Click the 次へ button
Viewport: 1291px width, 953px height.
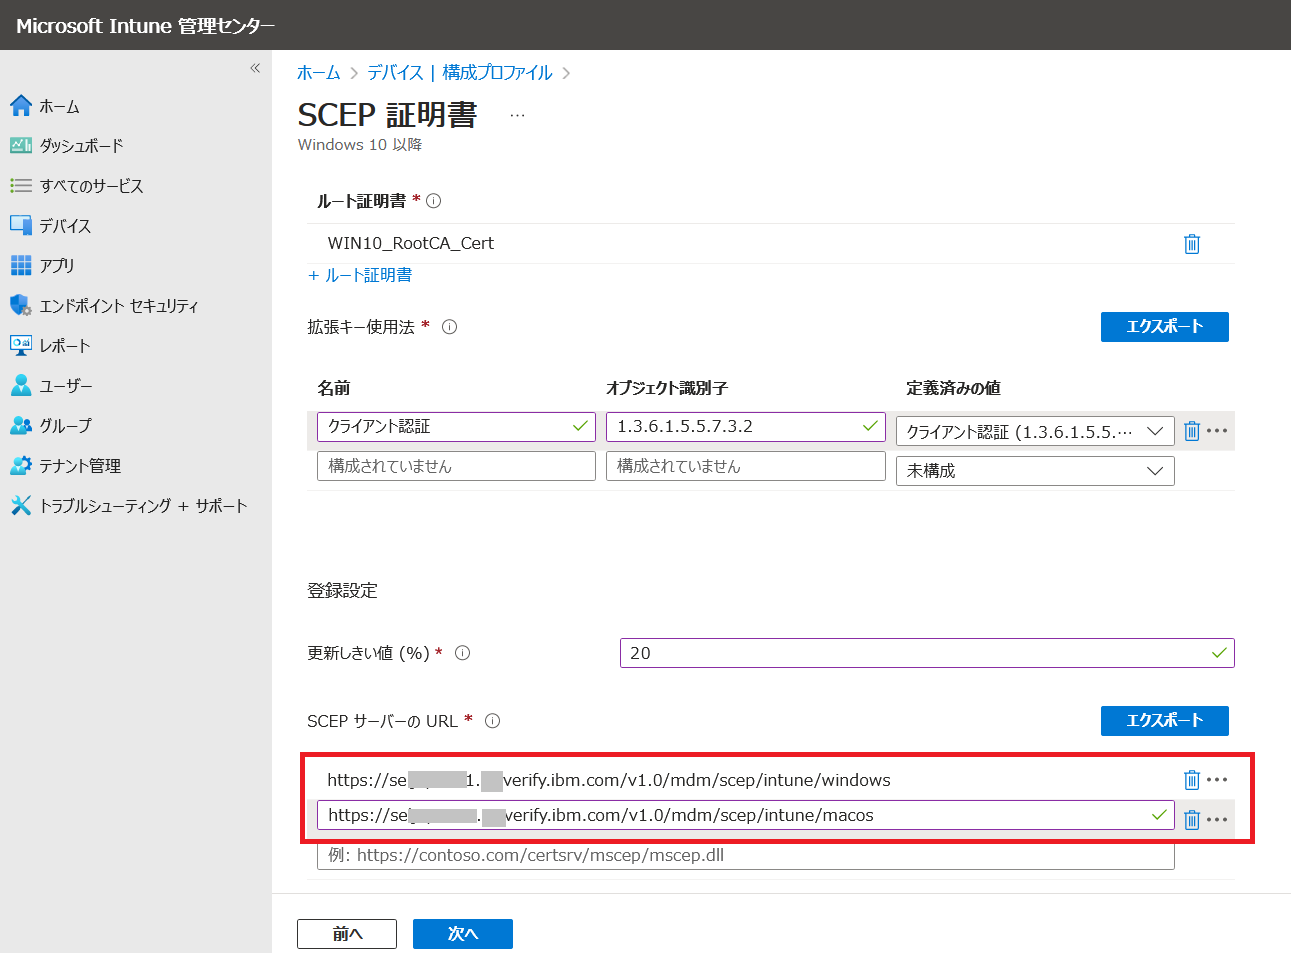click(x=463, y=934)
